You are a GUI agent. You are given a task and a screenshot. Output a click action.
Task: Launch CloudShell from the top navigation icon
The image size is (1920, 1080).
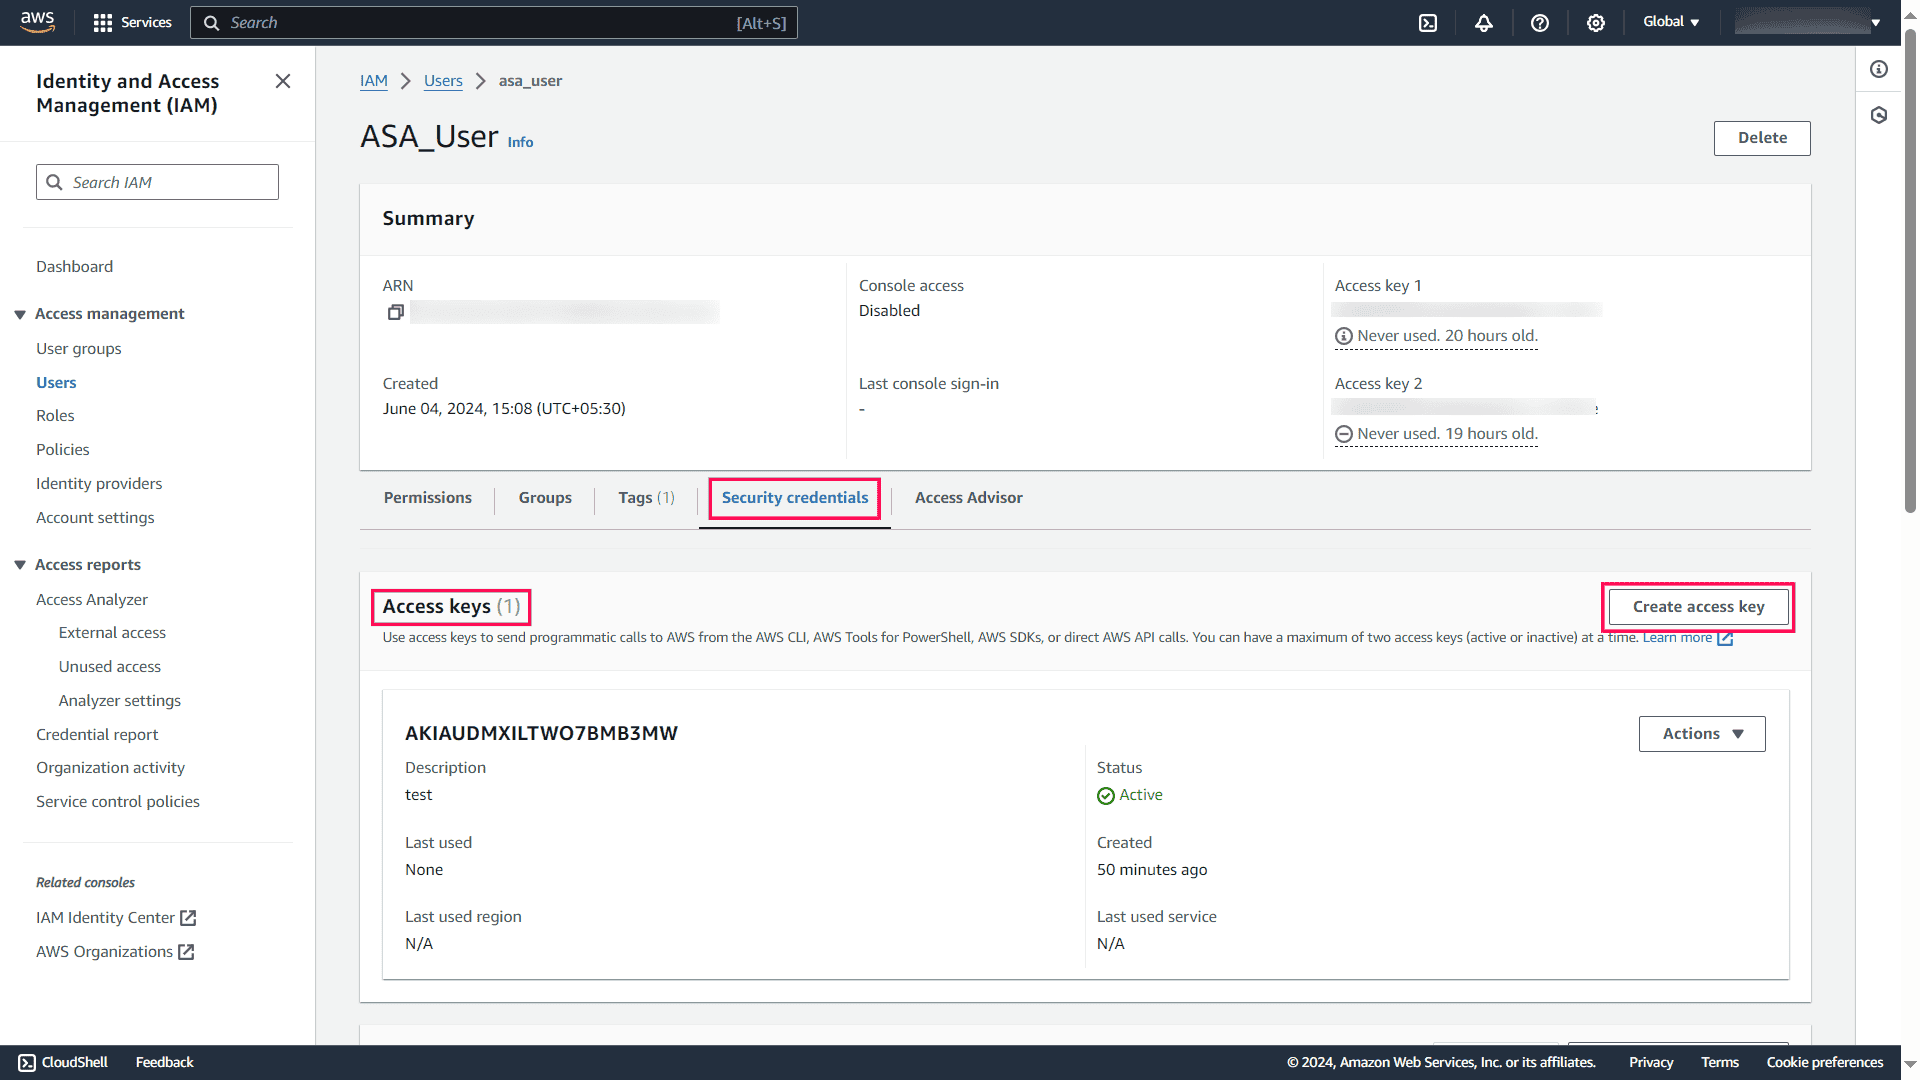tap(1428, 22)
